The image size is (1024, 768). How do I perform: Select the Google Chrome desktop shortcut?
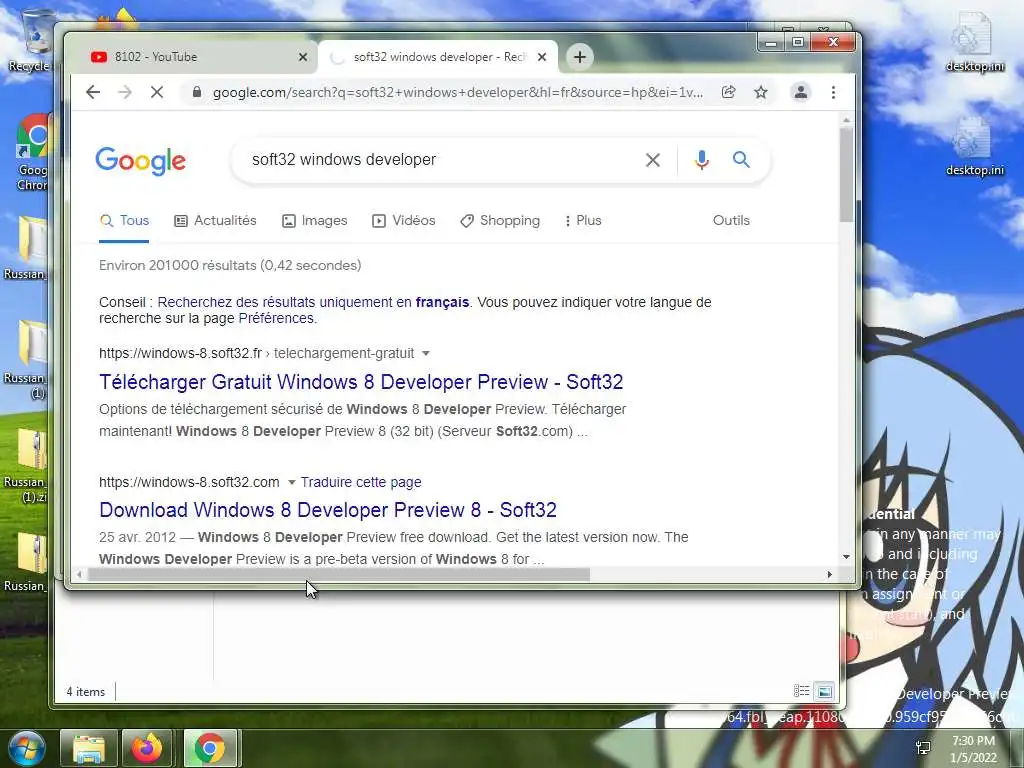pyautogui.click(x=33, y=153)
